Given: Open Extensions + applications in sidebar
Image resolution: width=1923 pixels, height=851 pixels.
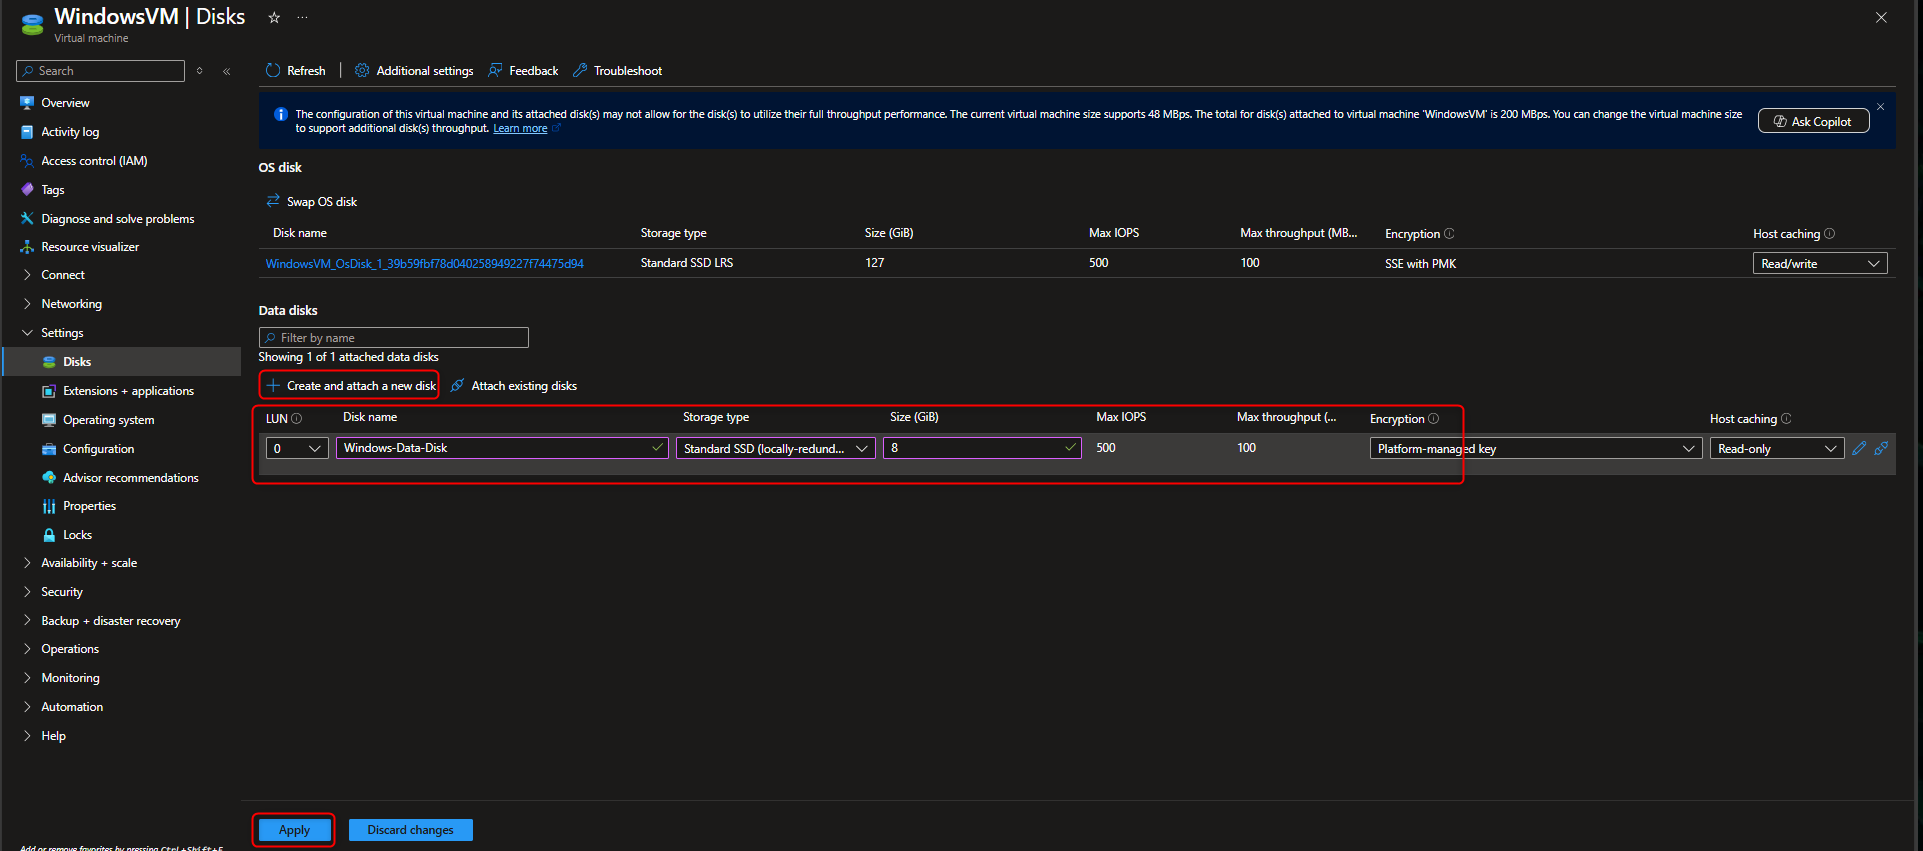Looking at the screenshot, I should 128,391.
